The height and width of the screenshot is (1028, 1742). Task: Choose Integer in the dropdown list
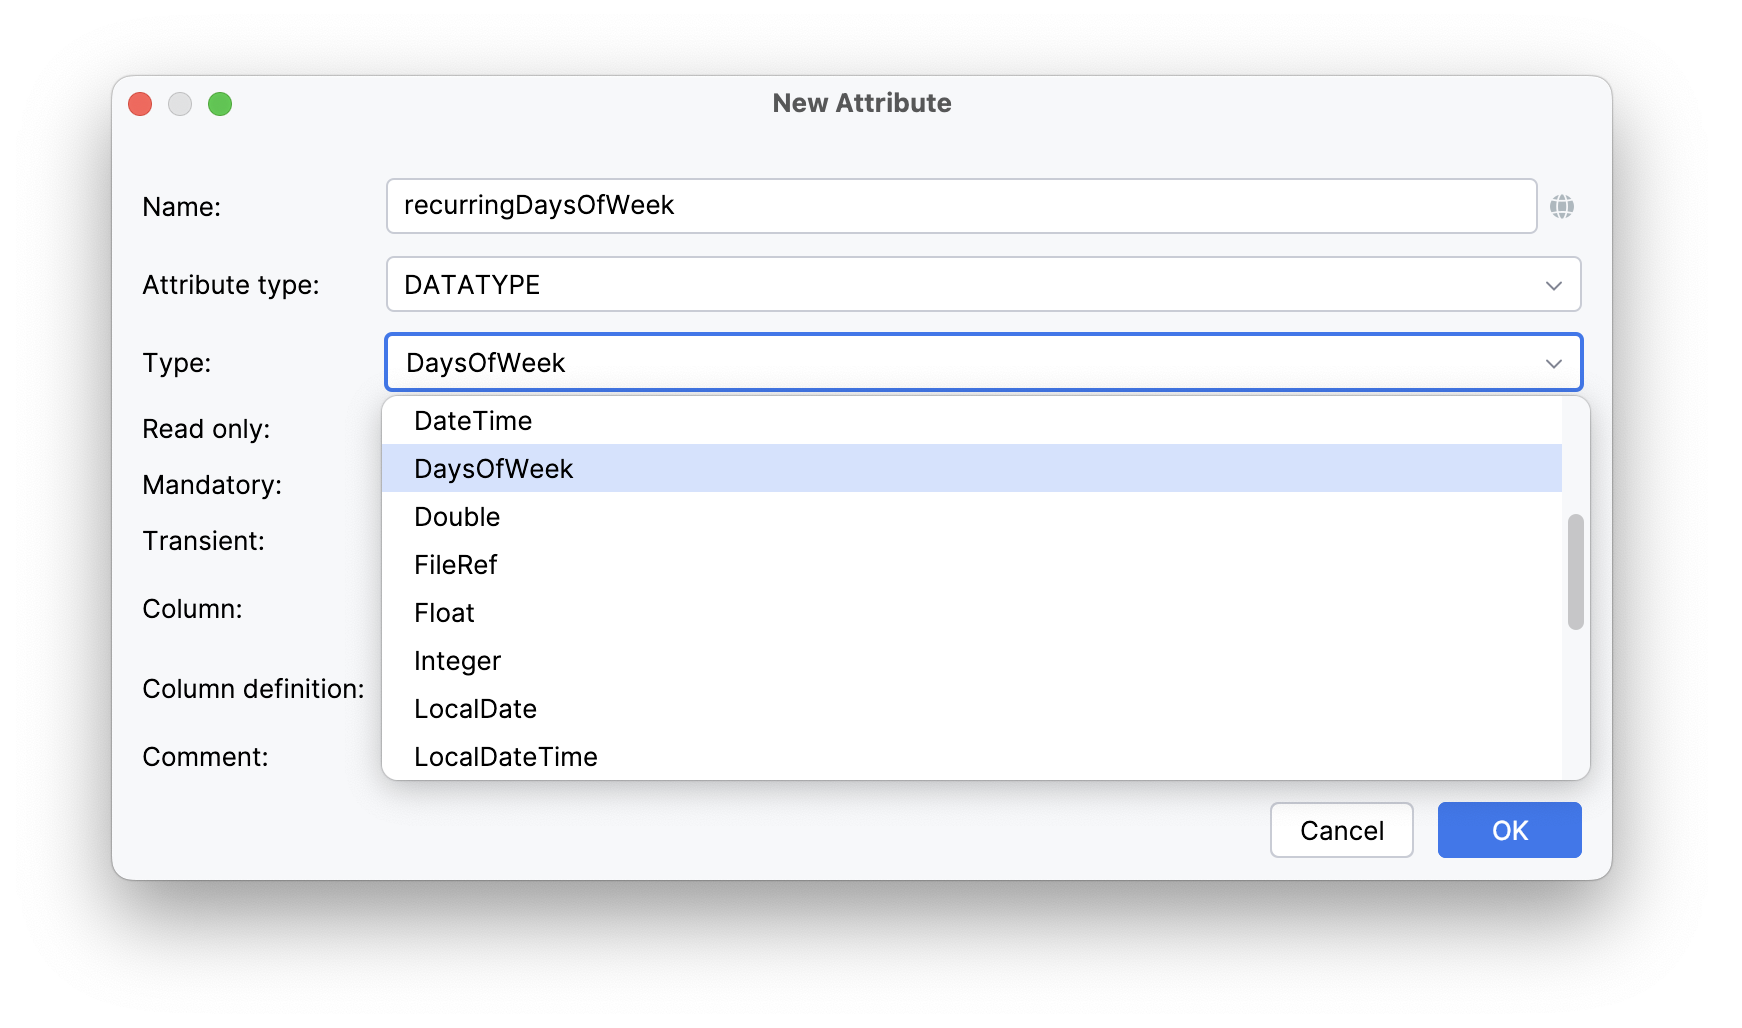[457, 661]
